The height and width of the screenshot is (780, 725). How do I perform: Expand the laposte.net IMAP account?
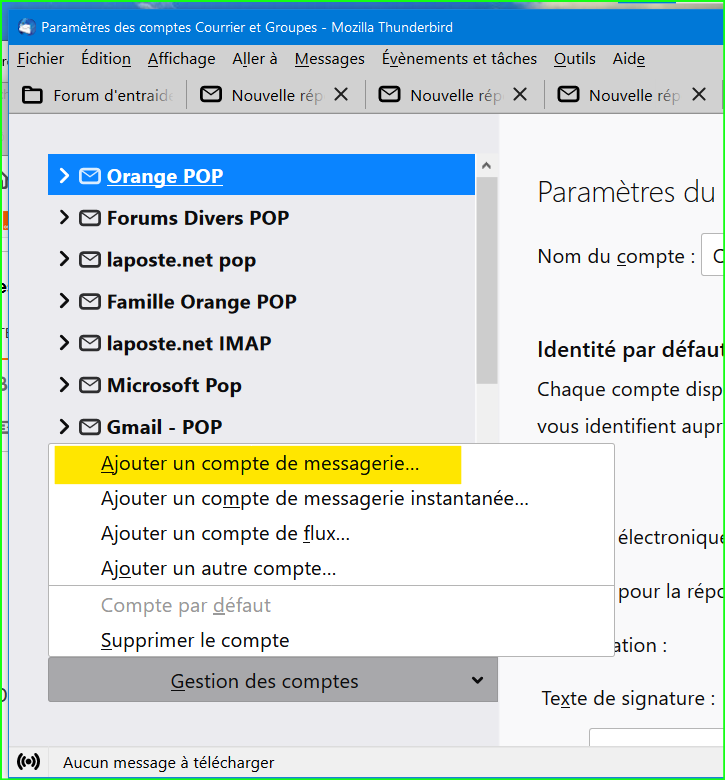point(64,343)
